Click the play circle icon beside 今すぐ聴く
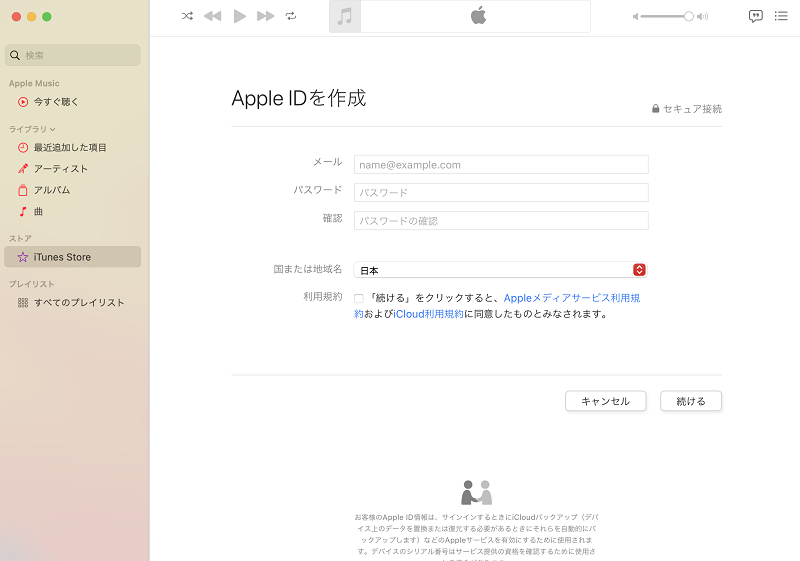Screen dimensions: 800x561 (x=23, y=102)
